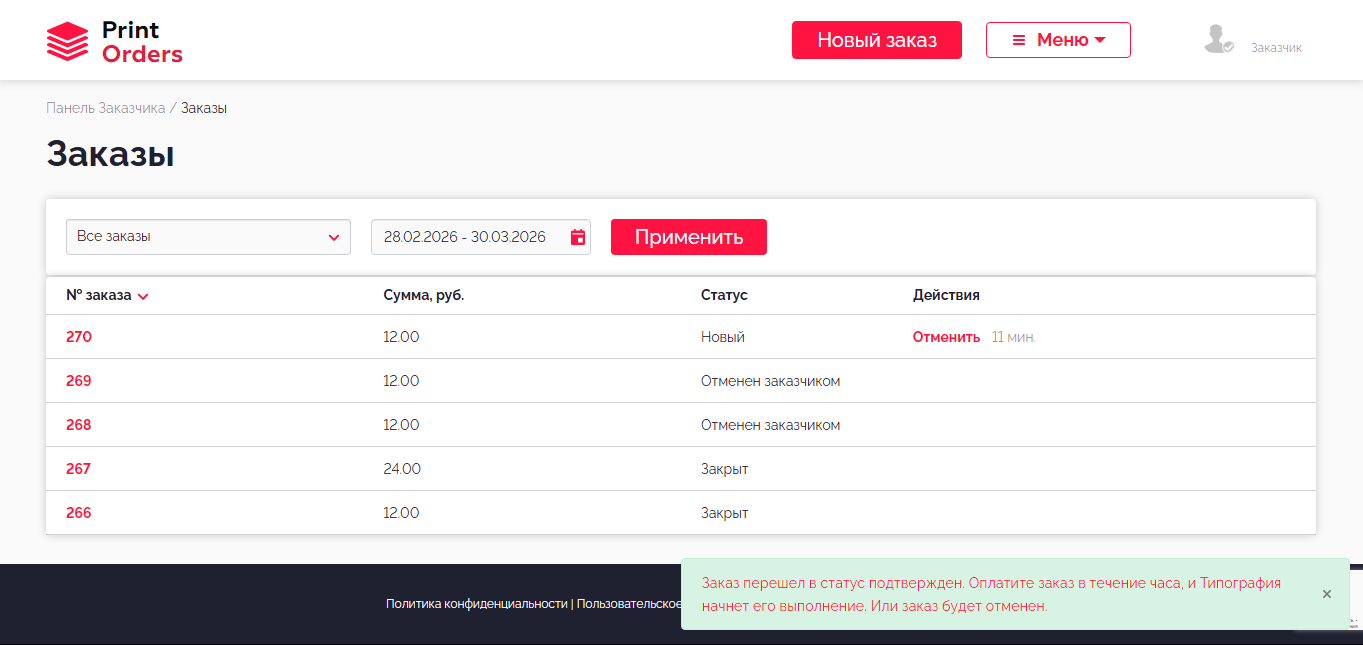Close the green notification message

pyautogui.click(x=1326, y=594)
